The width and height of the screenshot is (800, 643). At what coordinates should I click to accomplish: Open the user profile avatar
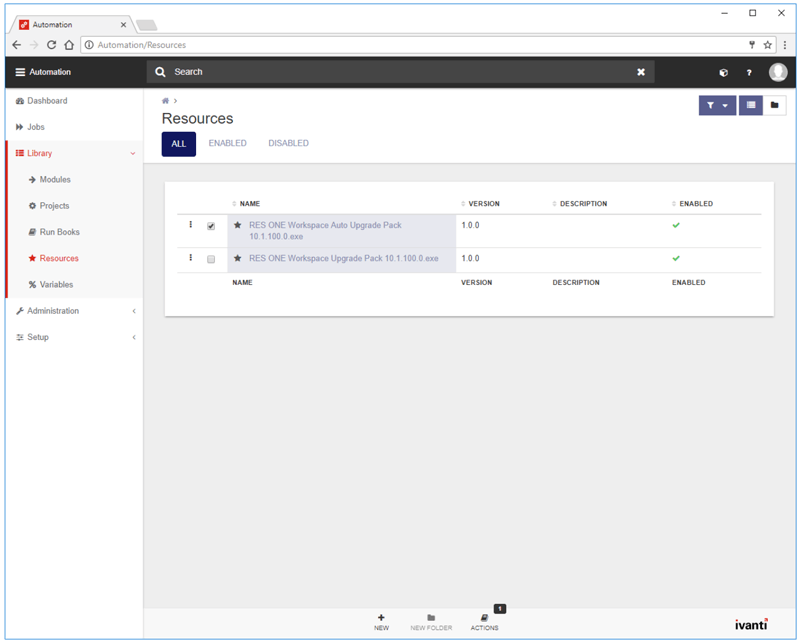778,72
